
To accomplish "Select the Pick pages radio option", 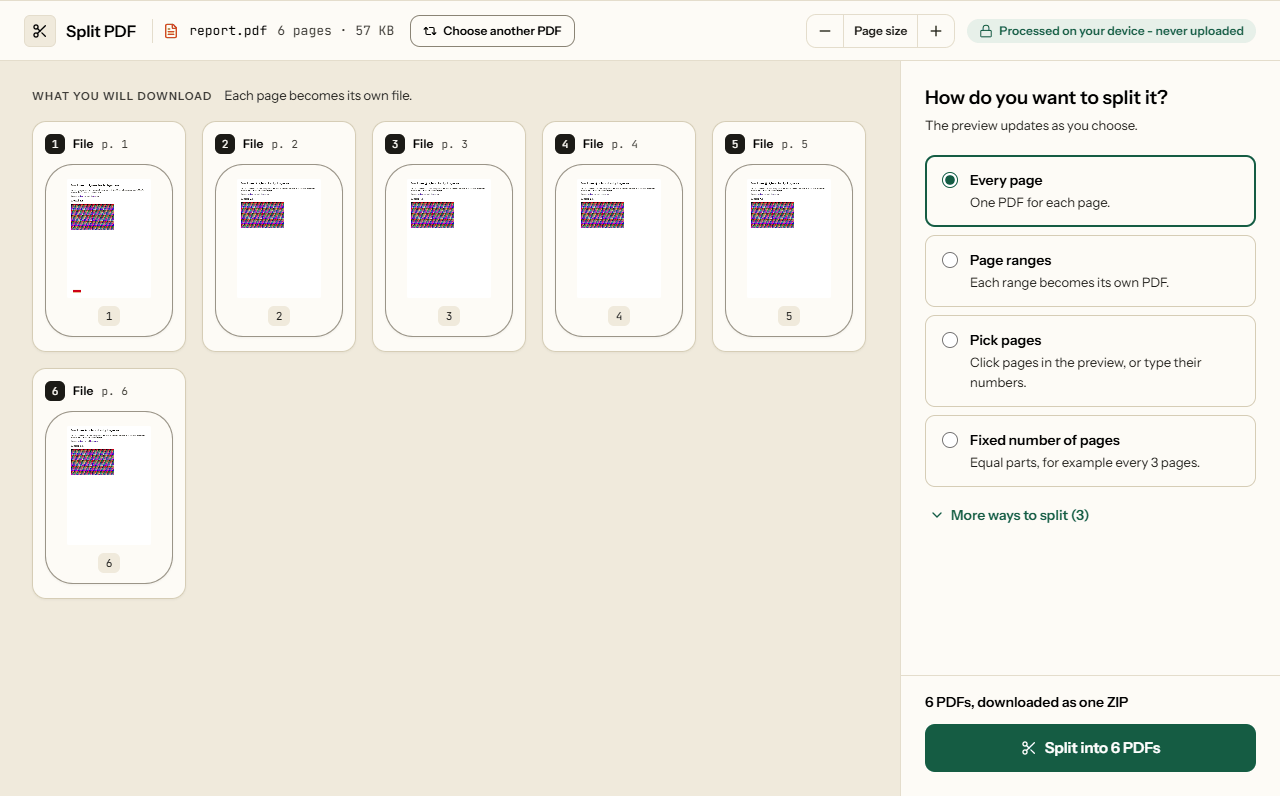I will click(x=1090, y=361).
